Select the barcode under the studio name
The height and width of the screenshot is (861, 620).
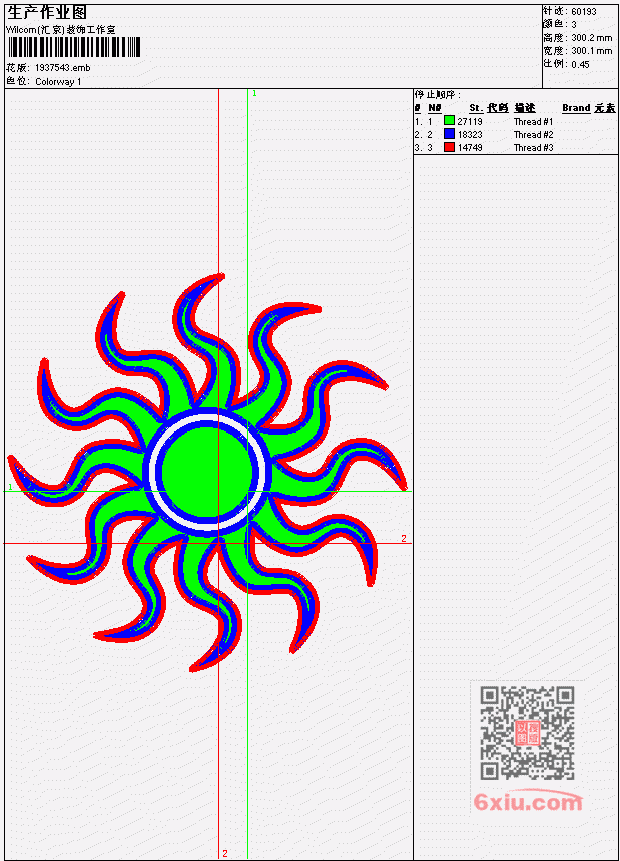(x=74, y=47)
